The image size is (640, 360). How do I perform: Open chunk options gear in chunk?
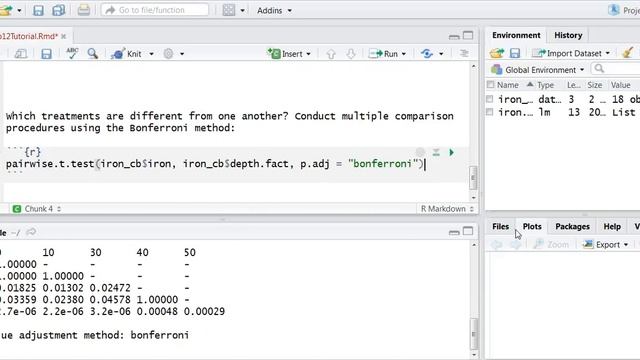420,152
